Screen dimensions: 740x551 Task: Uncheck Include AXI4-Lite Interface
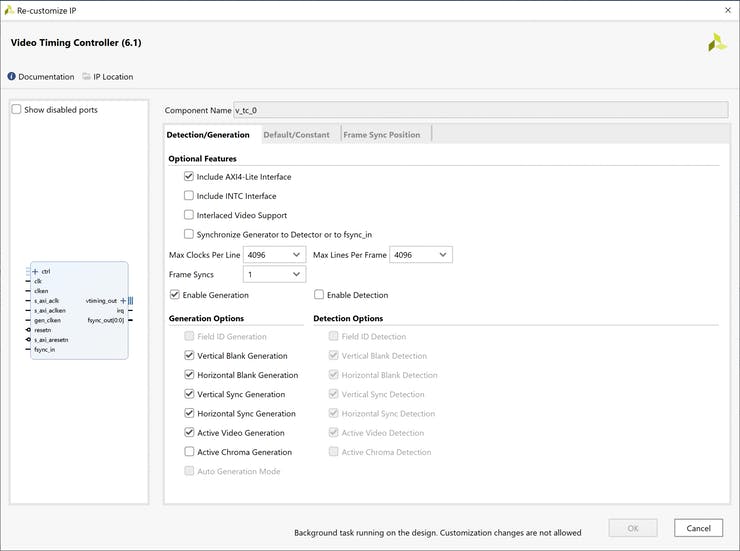[x=189, y=177]
